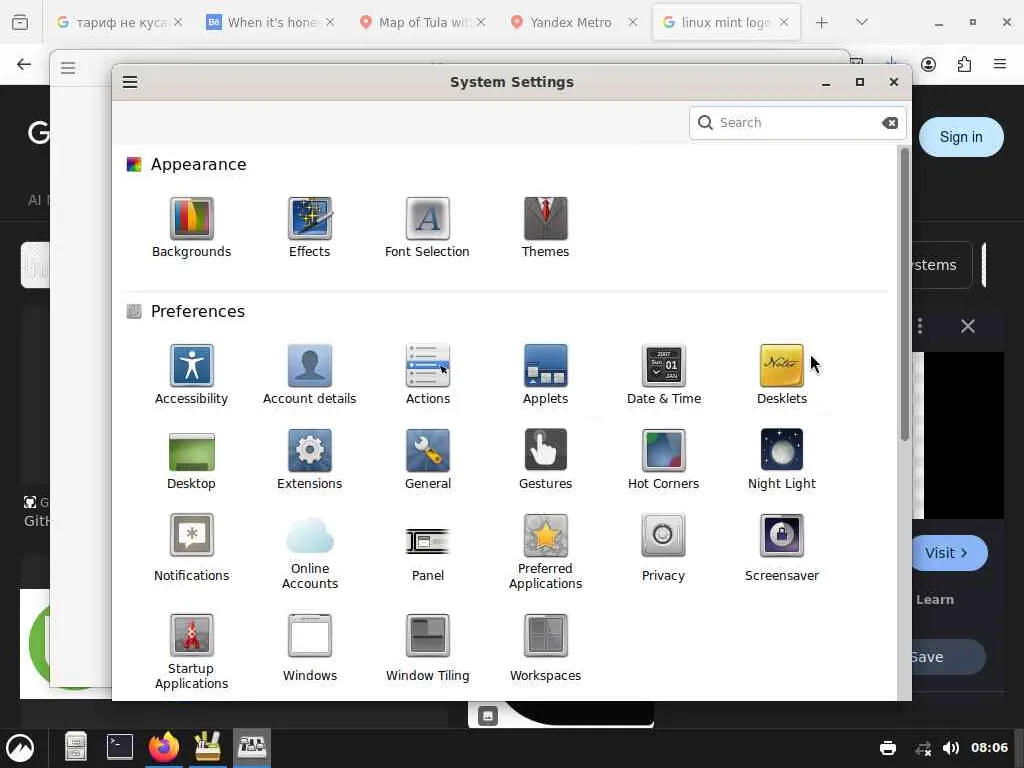Open Accessibility preferences
The height and width of the screenshot is (768, 1024).
pos(191,374)
